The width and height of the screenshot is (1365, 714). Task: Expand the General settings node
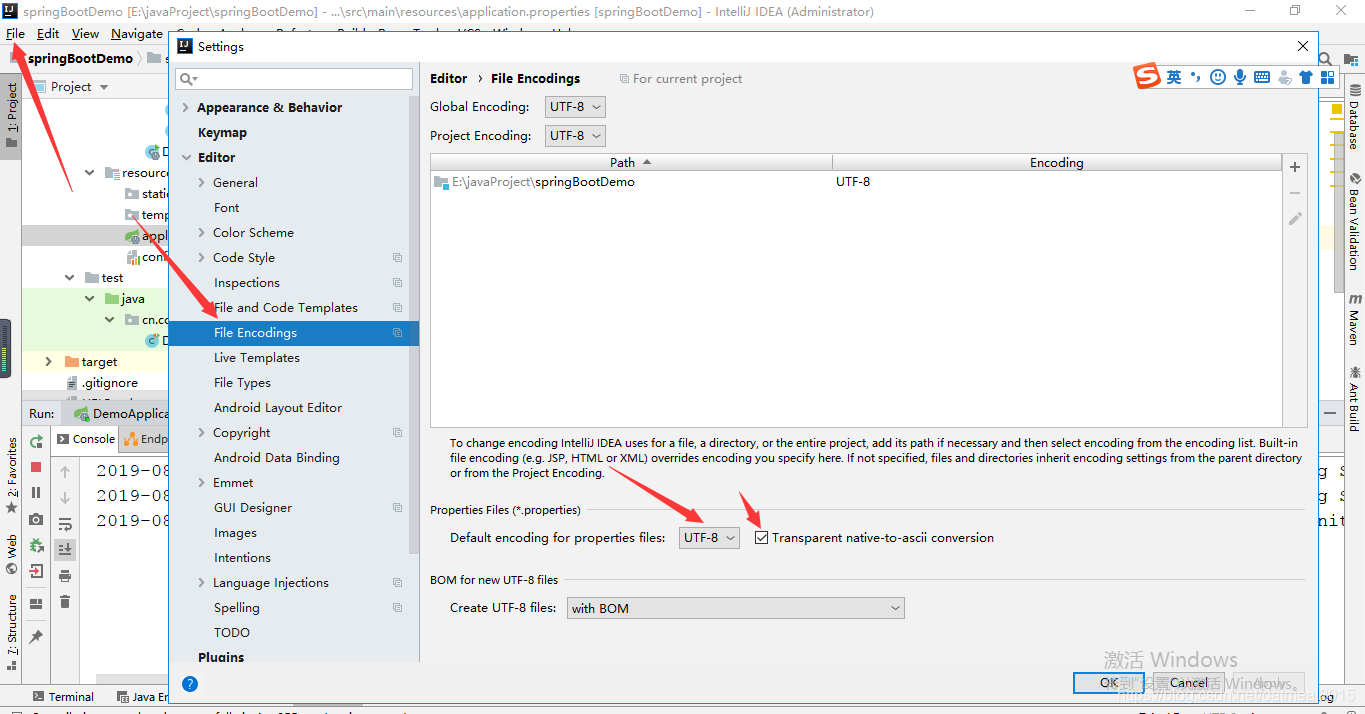[202, 183]
